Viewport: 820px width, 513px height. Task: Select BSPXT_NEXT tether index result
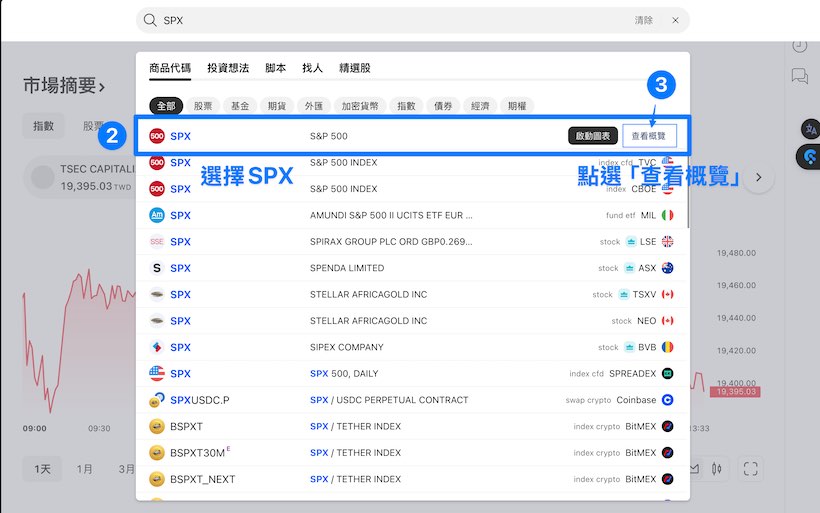tap(412, 479)
